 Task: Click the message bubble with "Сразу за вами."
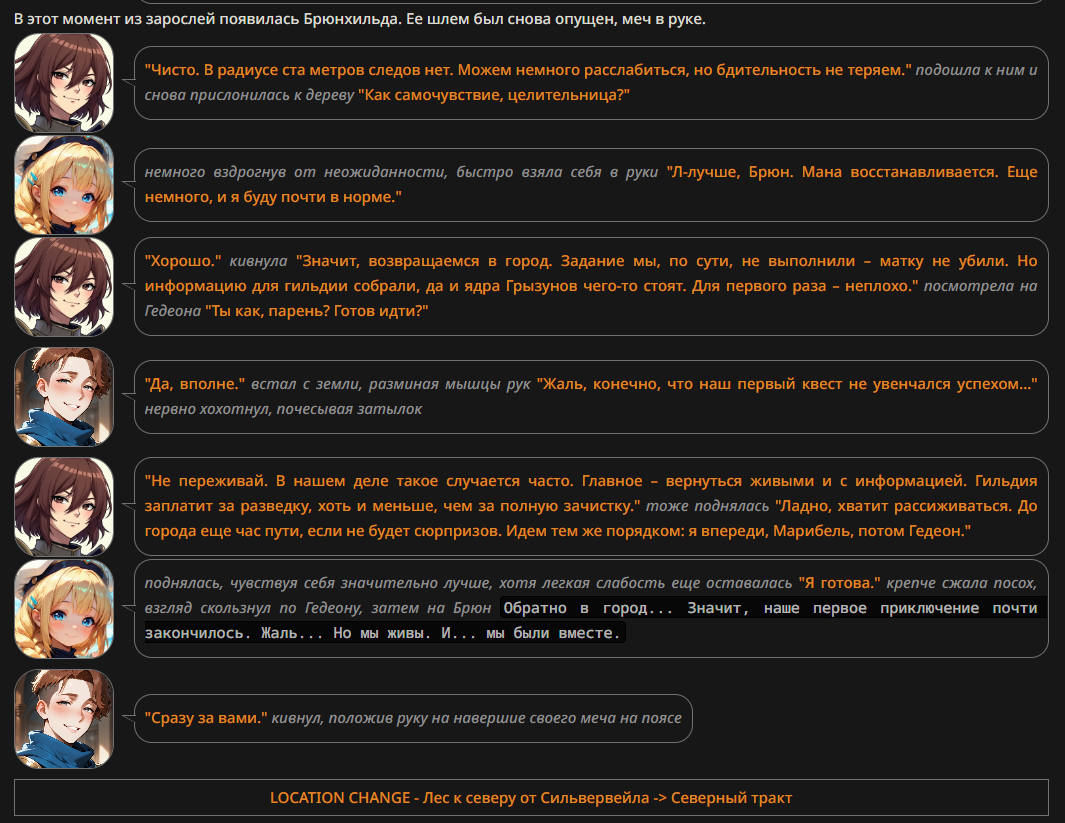click(x=413, y=718)
